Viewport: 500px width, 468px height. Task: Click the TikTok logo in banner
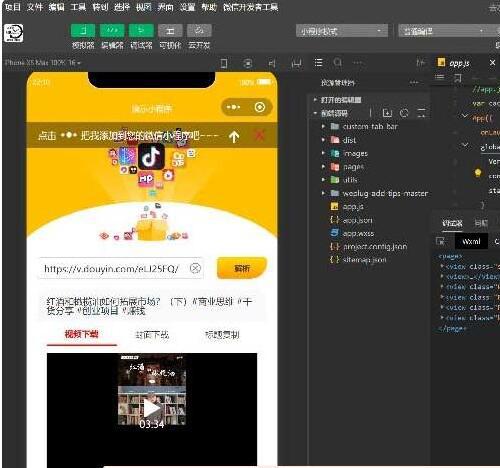(151, 156)
